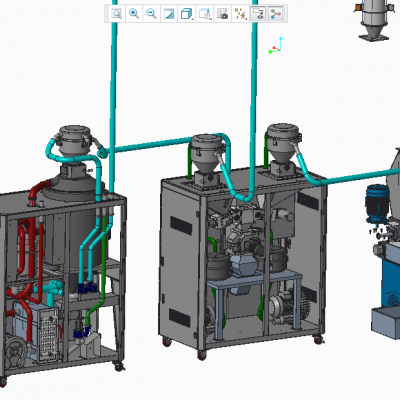The image size is (400, 400).
Task: Open the saved view states dropdown
Action: [x=204, y=14]
